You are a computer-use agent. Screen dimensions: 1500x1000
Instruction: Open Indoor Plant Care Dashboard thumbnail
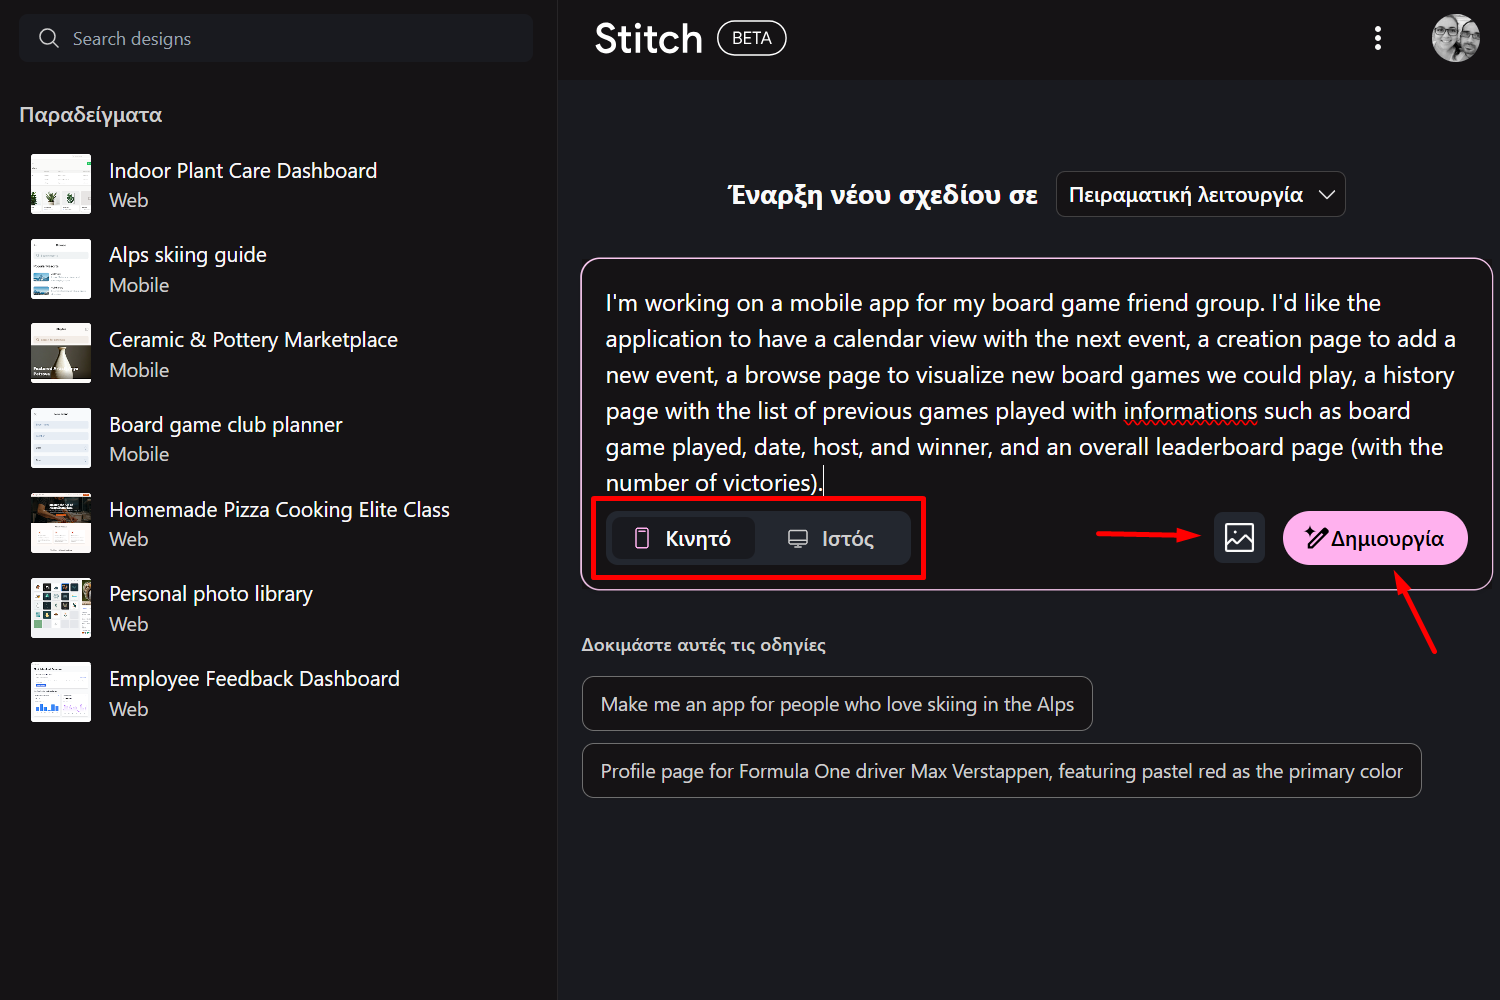click(61, 184)
